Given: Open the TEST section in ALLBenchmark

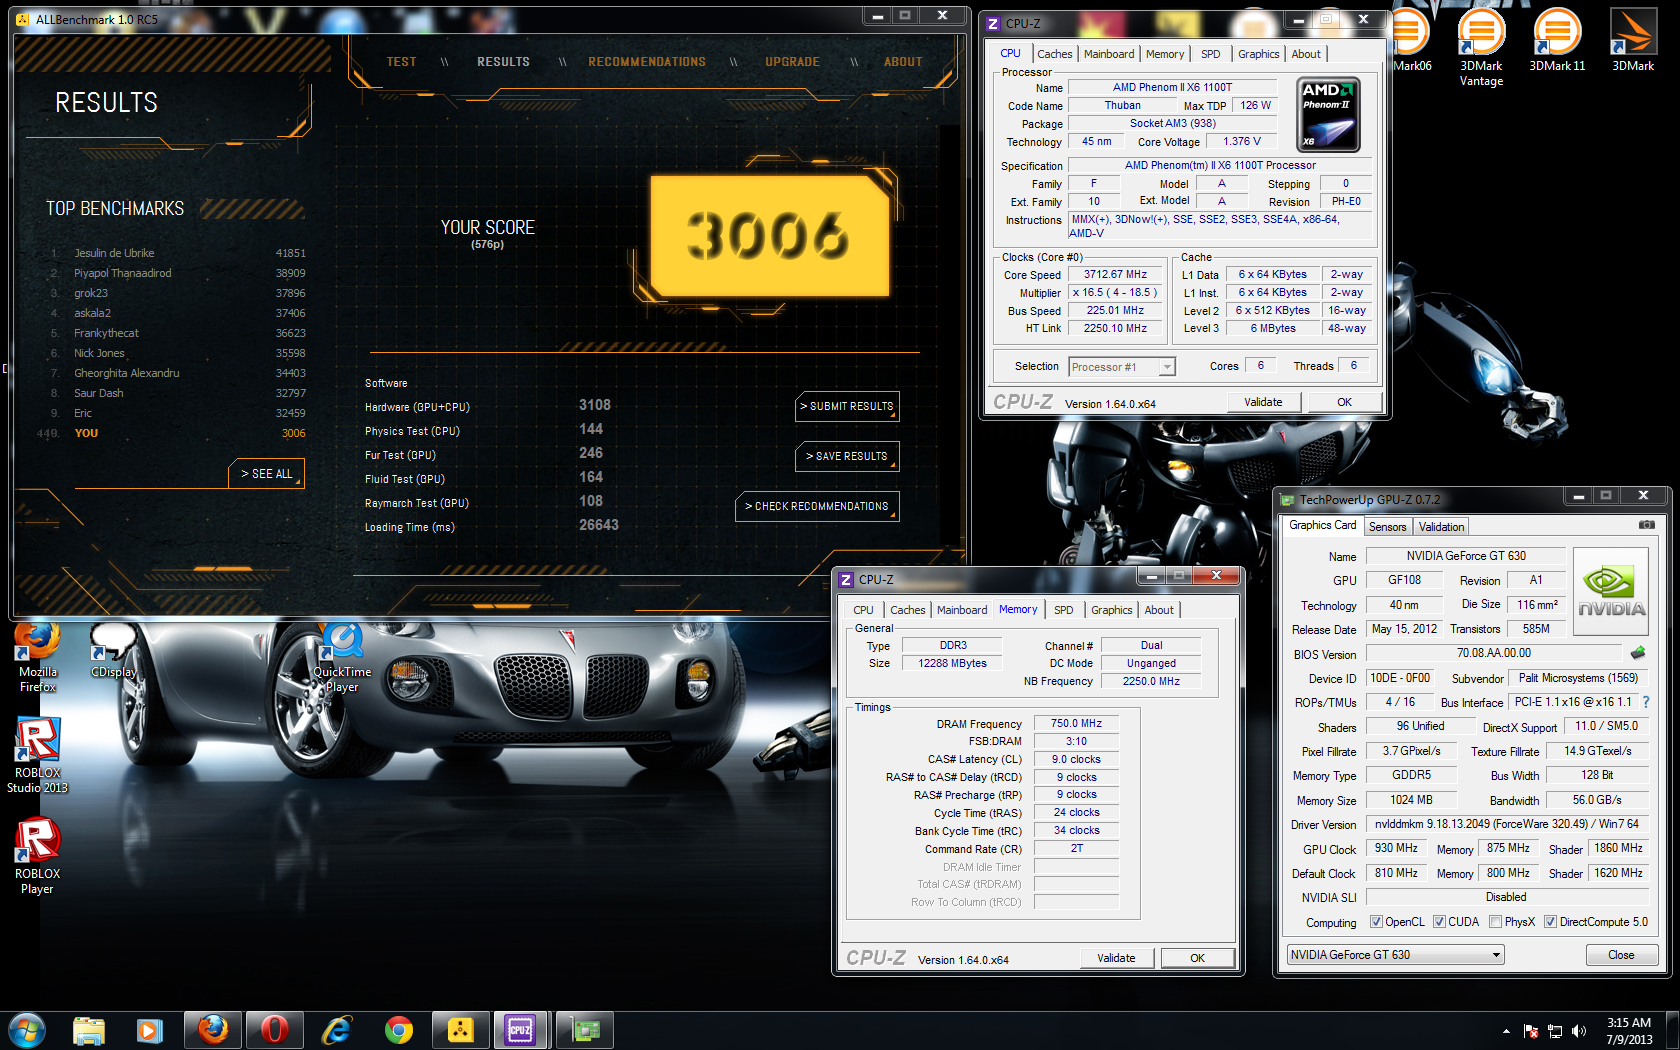Looking at the screenshot, I should pos(401,62).
